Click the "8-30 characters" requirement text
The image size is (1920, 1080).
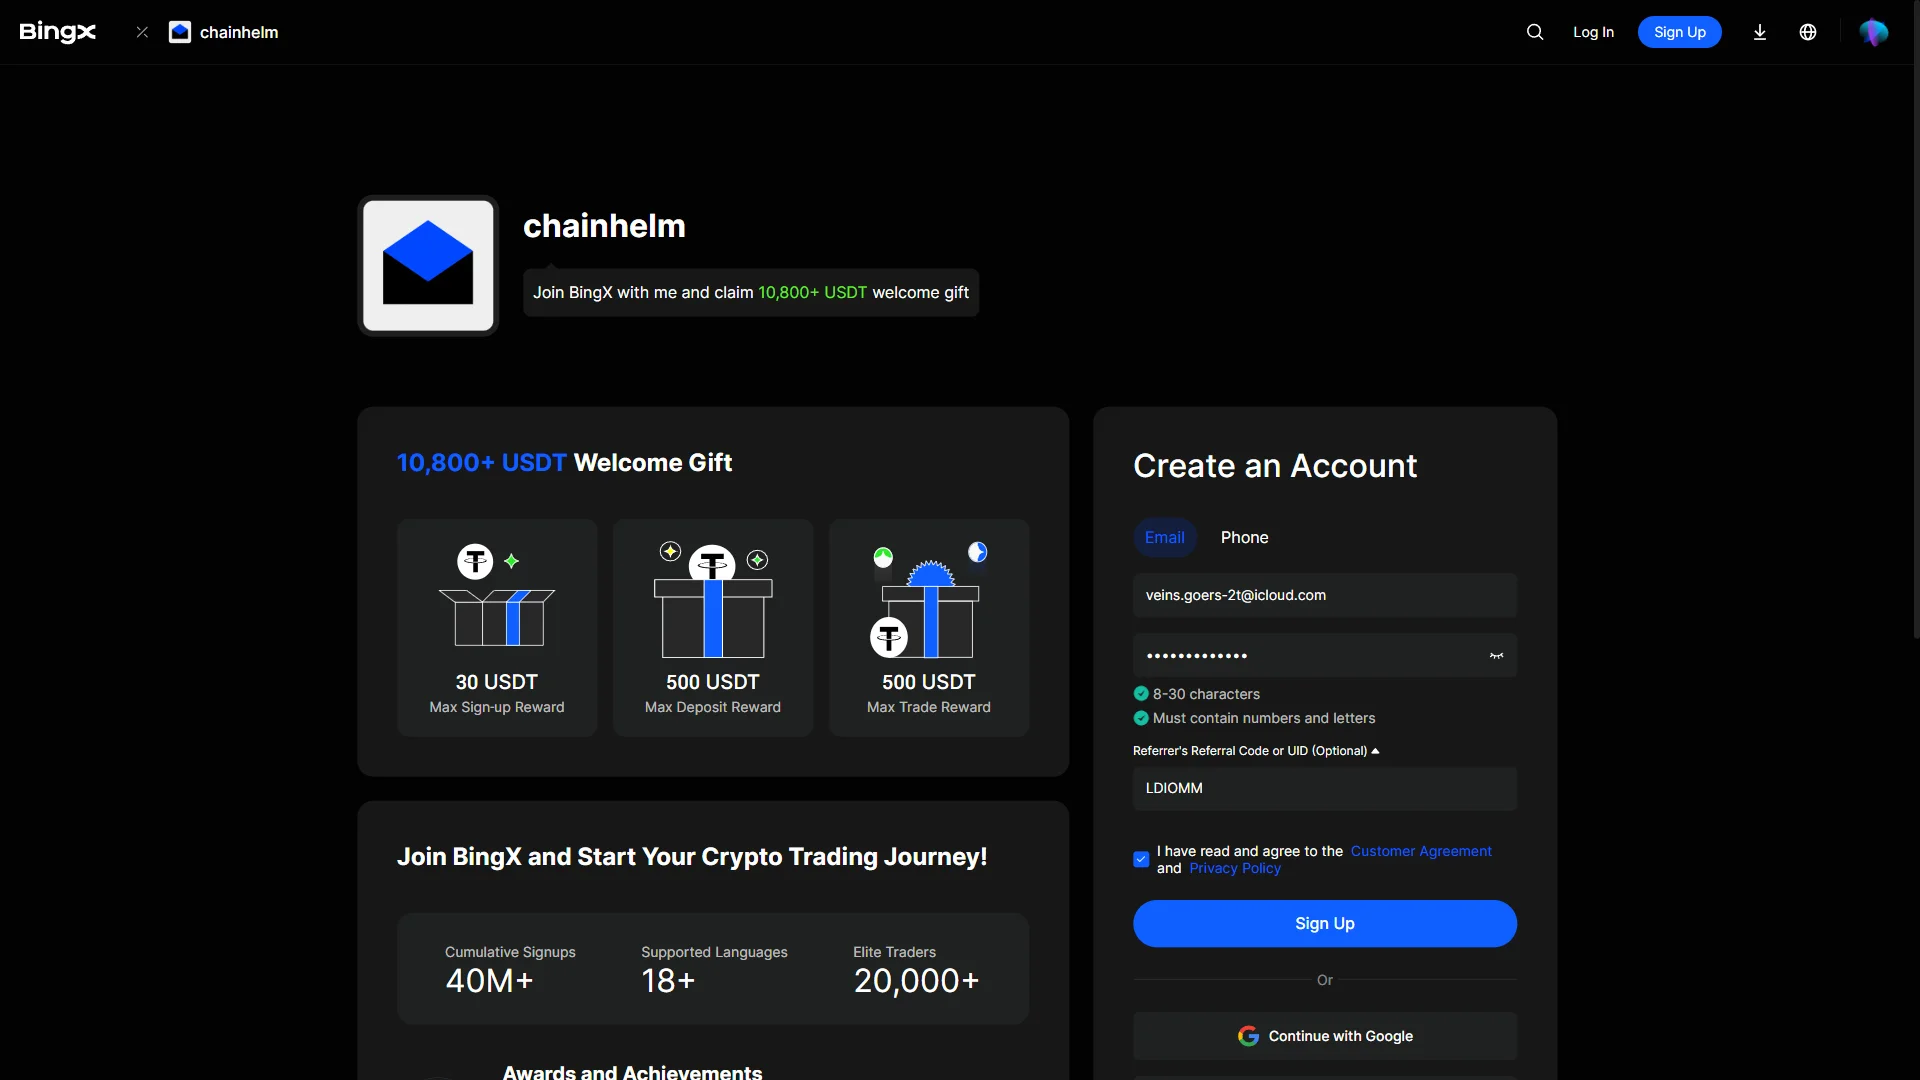click(1206, 694)
